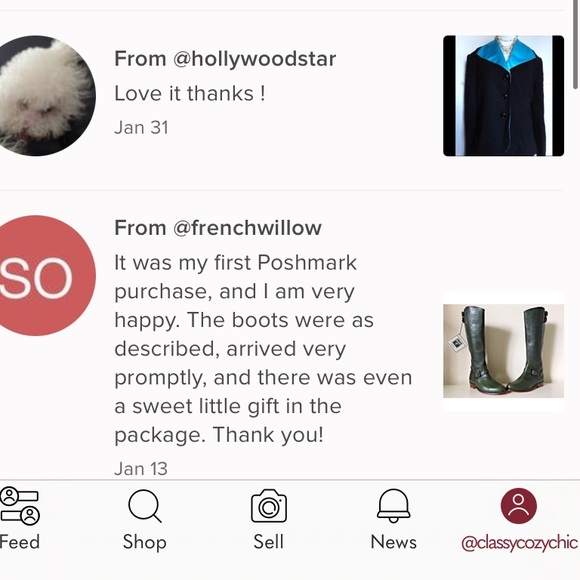Click the "Love it thanks !" comment text
The height and width of the screenshot is (580, 580).
(x=190, y=93)
